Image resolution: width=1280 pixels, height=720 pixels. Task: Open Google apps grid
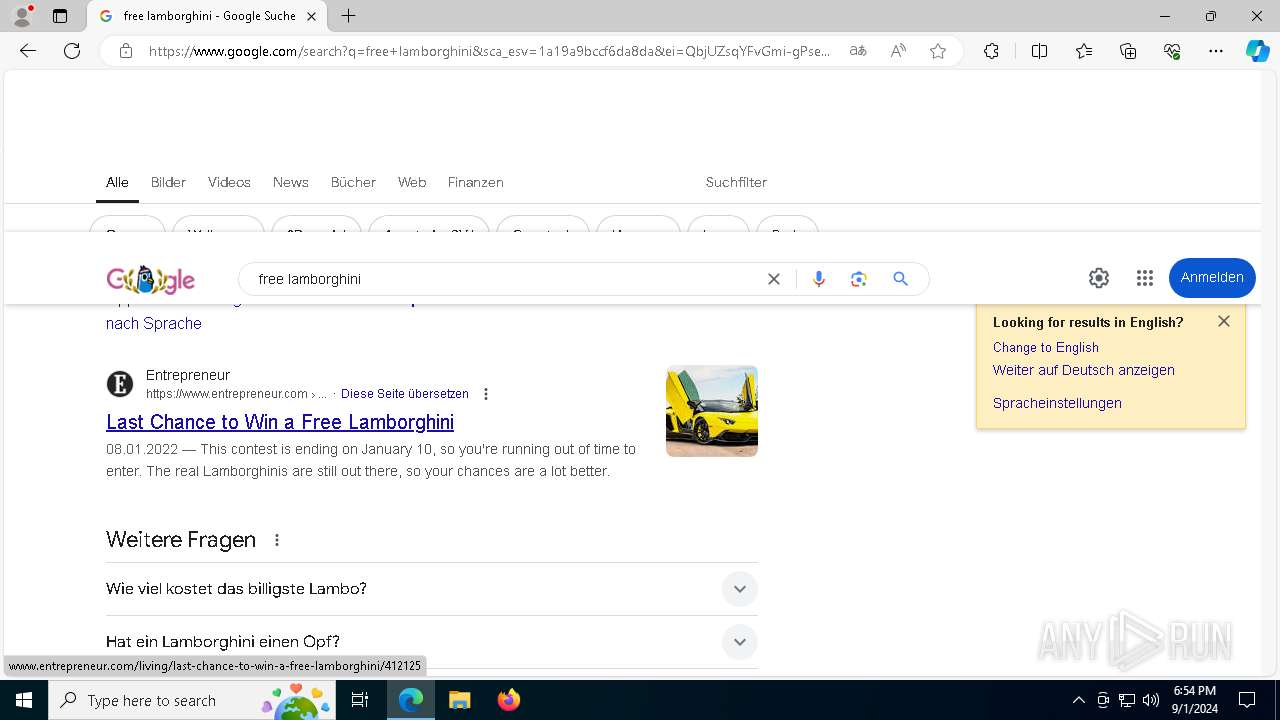pyautogui.click(x=1145, y=278)
